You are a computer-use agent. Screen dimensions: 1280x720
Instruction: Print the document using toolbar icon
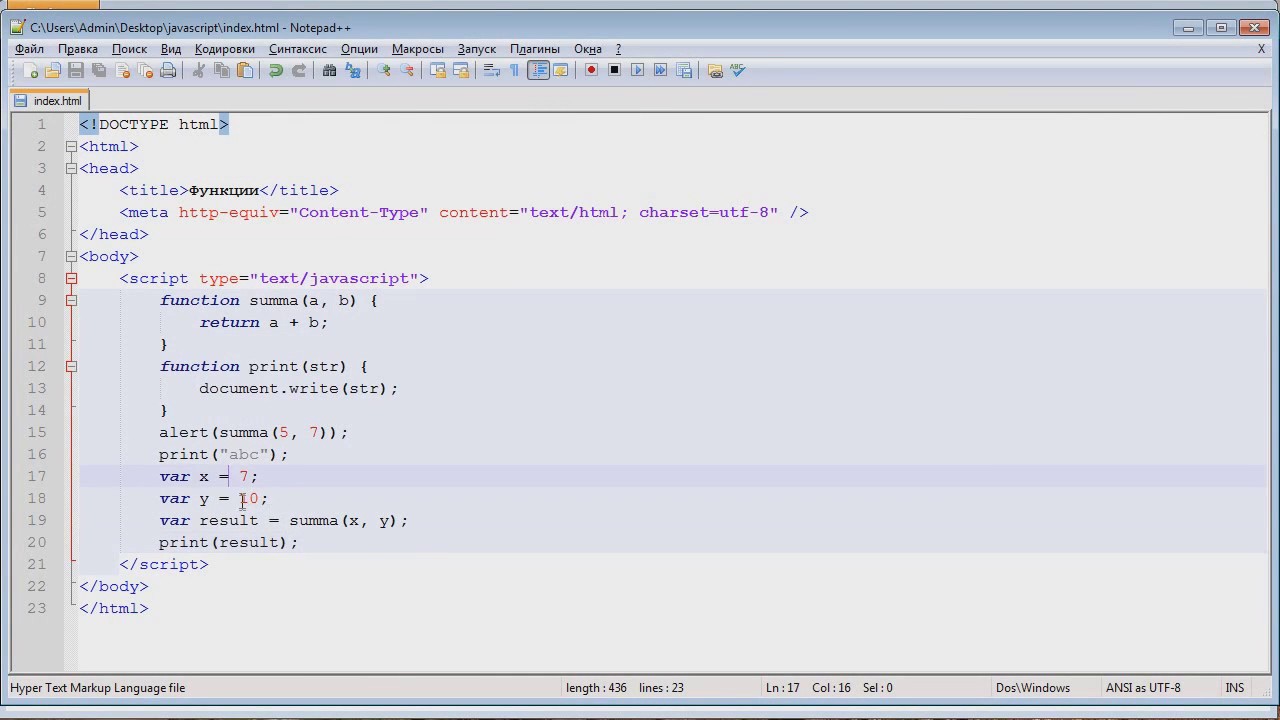(x=168, y=70)
